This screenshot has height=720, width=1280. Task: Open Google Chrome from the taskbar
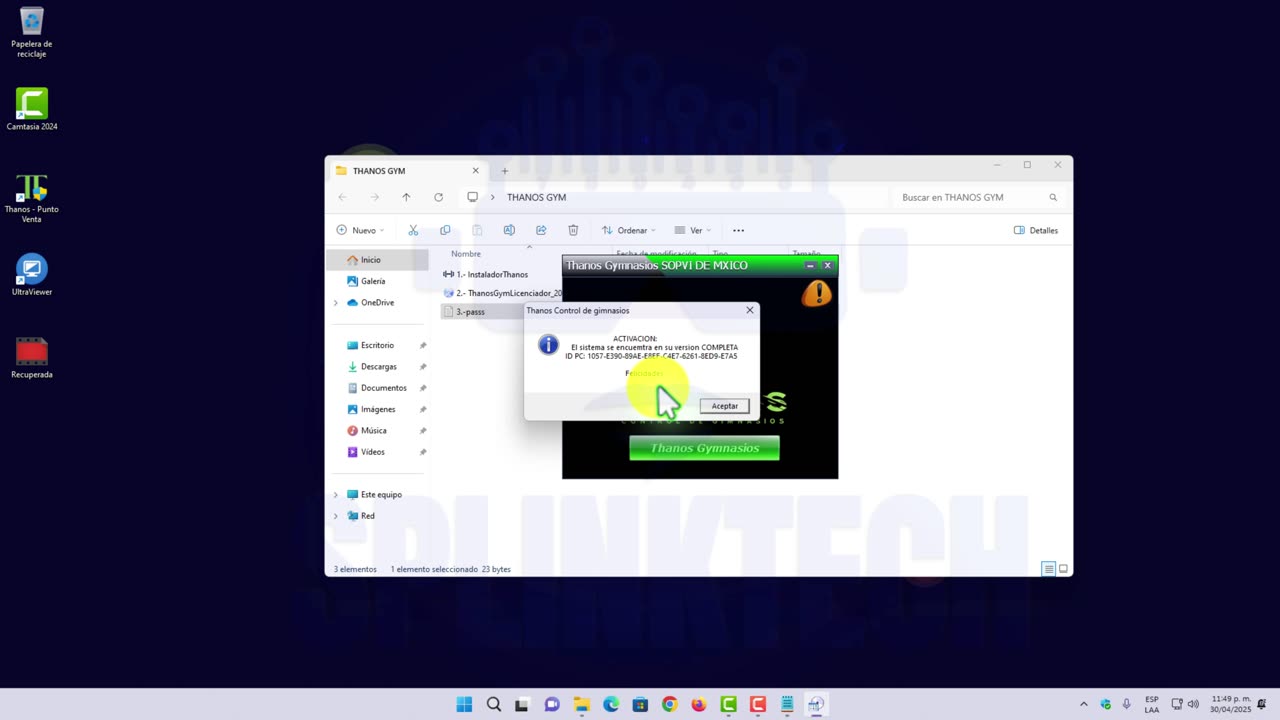[x=669, y=704]
